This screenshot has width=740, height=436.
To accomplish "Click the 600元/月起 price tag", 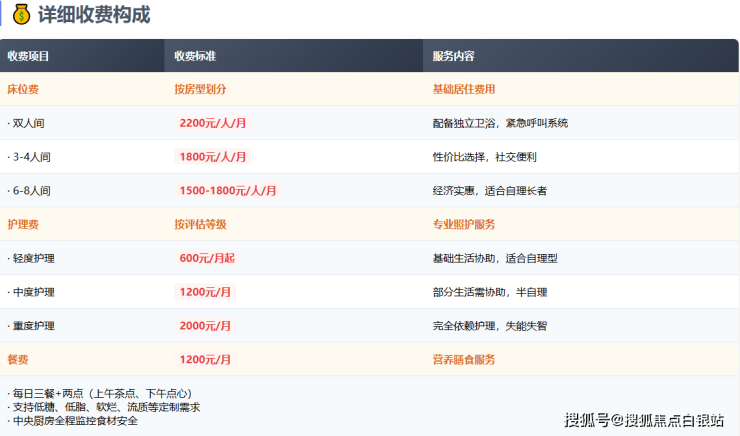I will (x=206, y=258).
